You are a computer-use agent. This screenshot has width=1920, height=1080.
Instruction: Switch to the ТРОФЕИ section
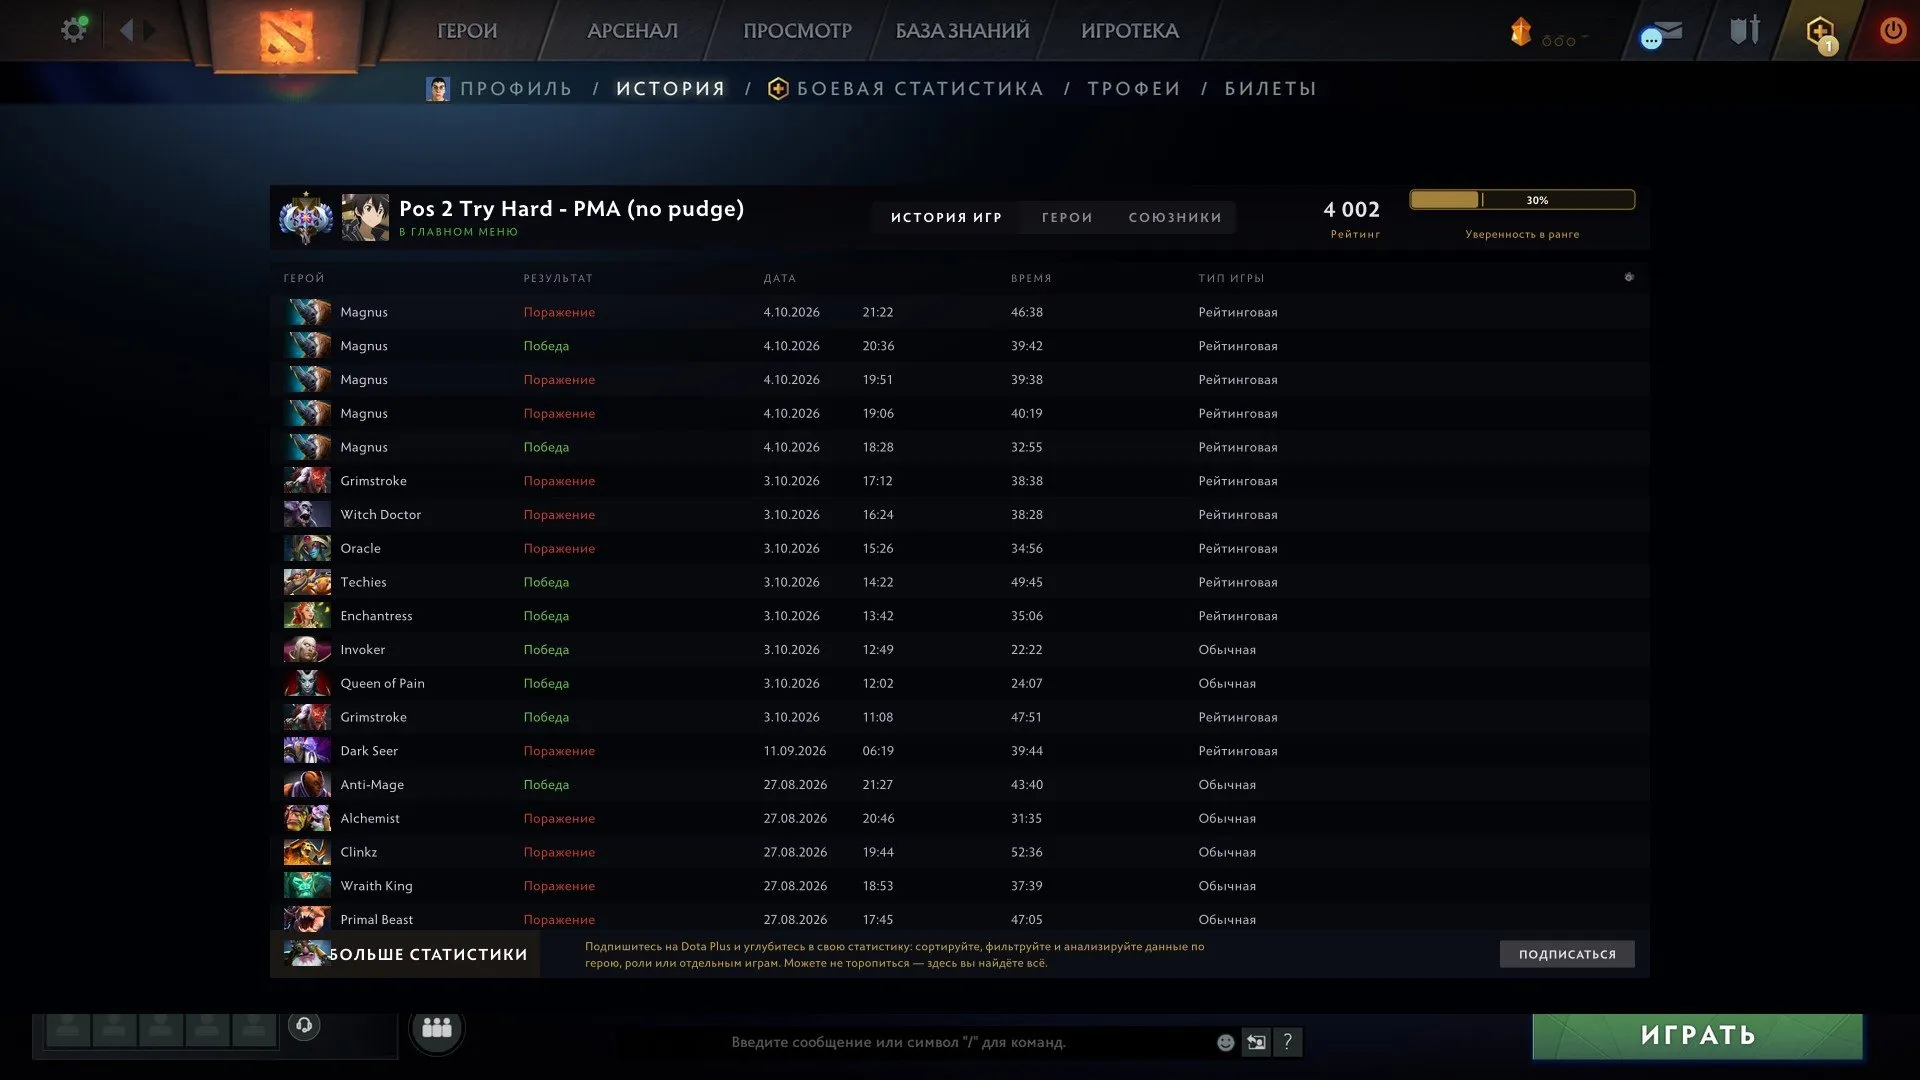1134,89
